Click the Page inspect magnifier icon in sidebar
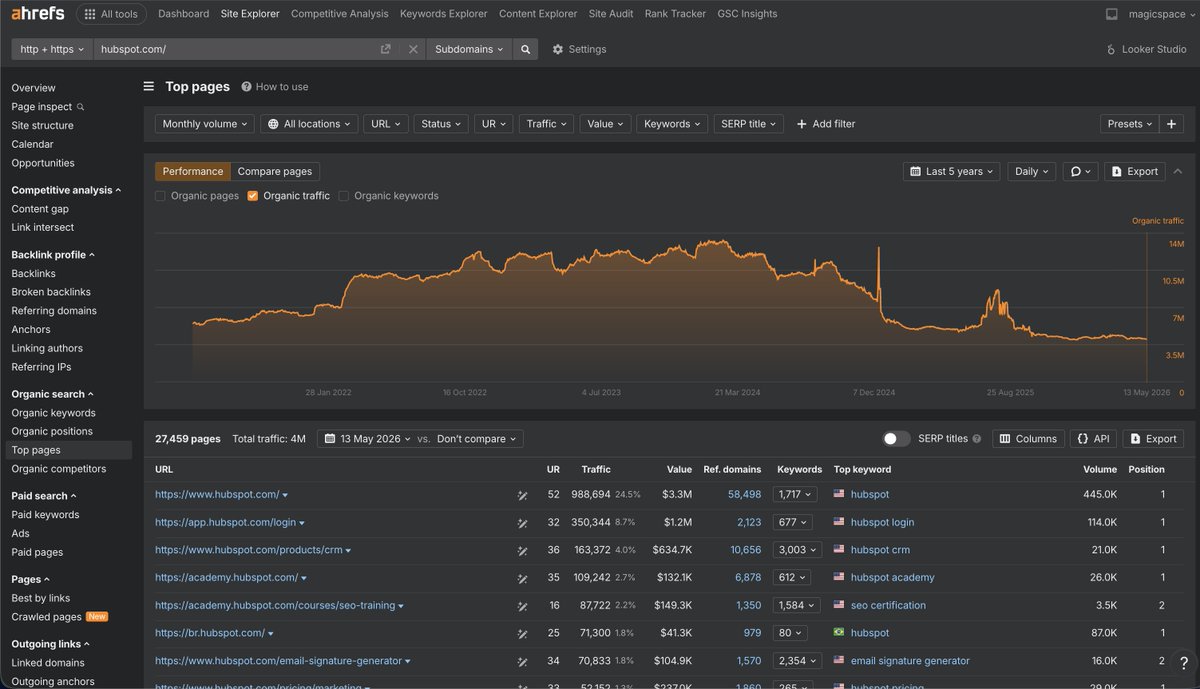1200x689 pixels. [x=81, y=107]
